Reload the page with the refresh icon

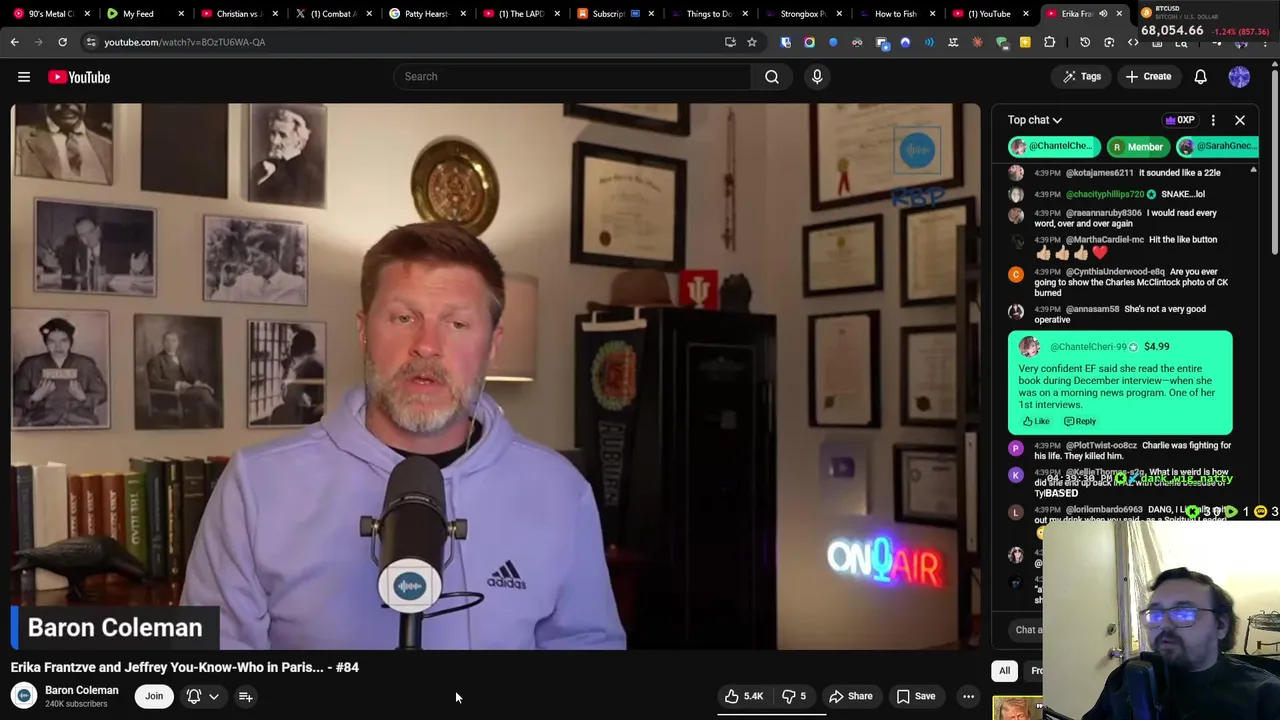point(62,42)
